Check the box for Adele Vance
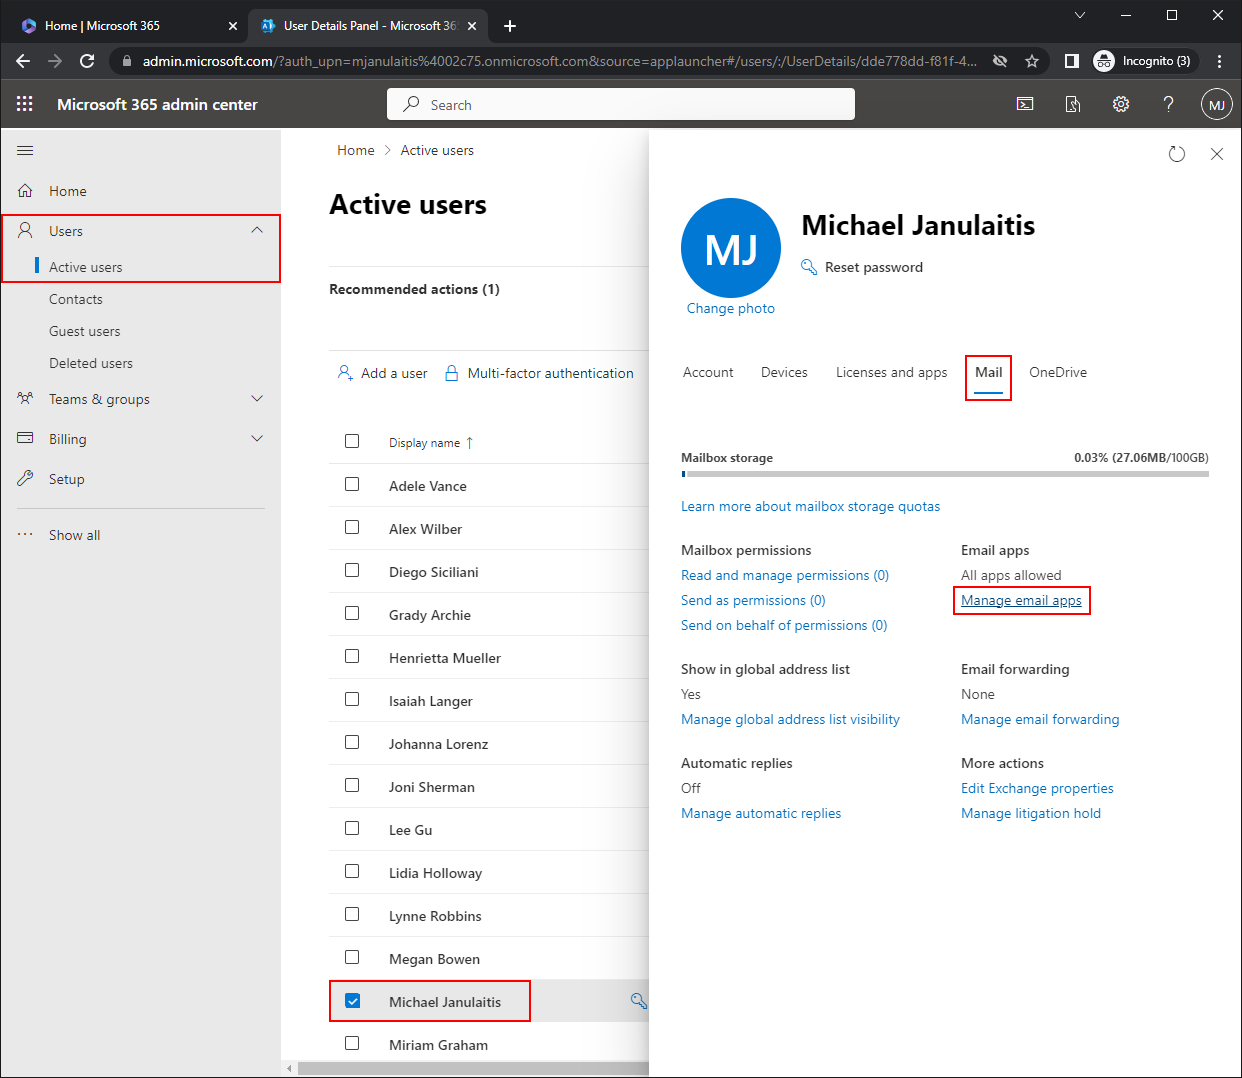This screenshot has height=1078, width=1242. 352,484
